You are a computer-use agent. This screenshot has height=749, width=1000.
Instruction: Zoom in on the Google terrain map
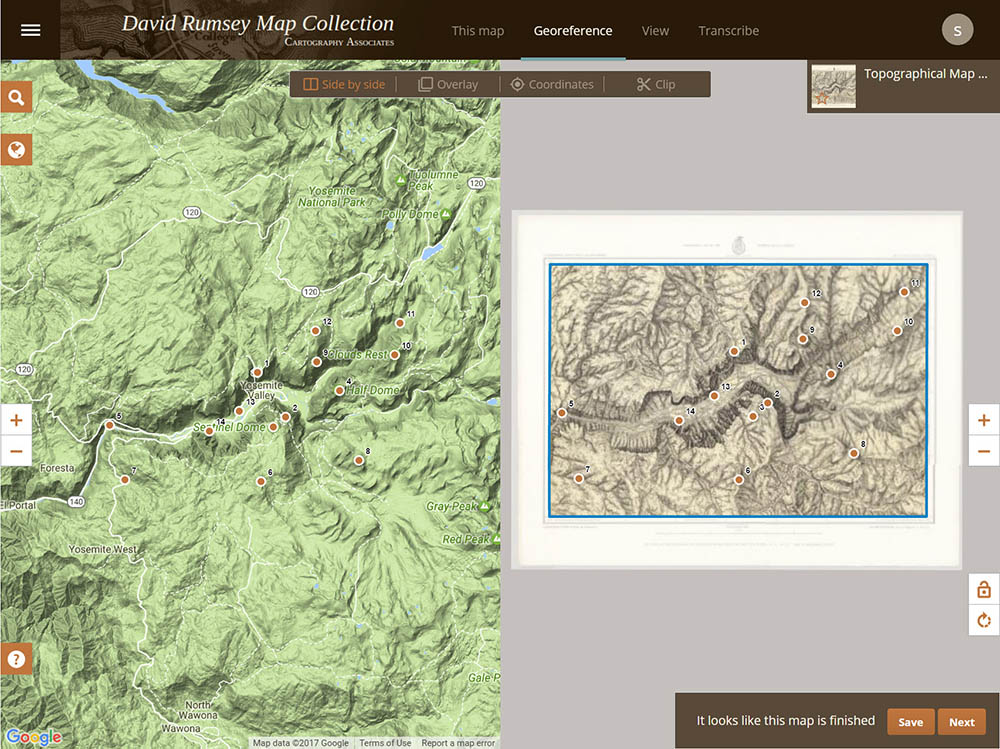tap(16, 420)
